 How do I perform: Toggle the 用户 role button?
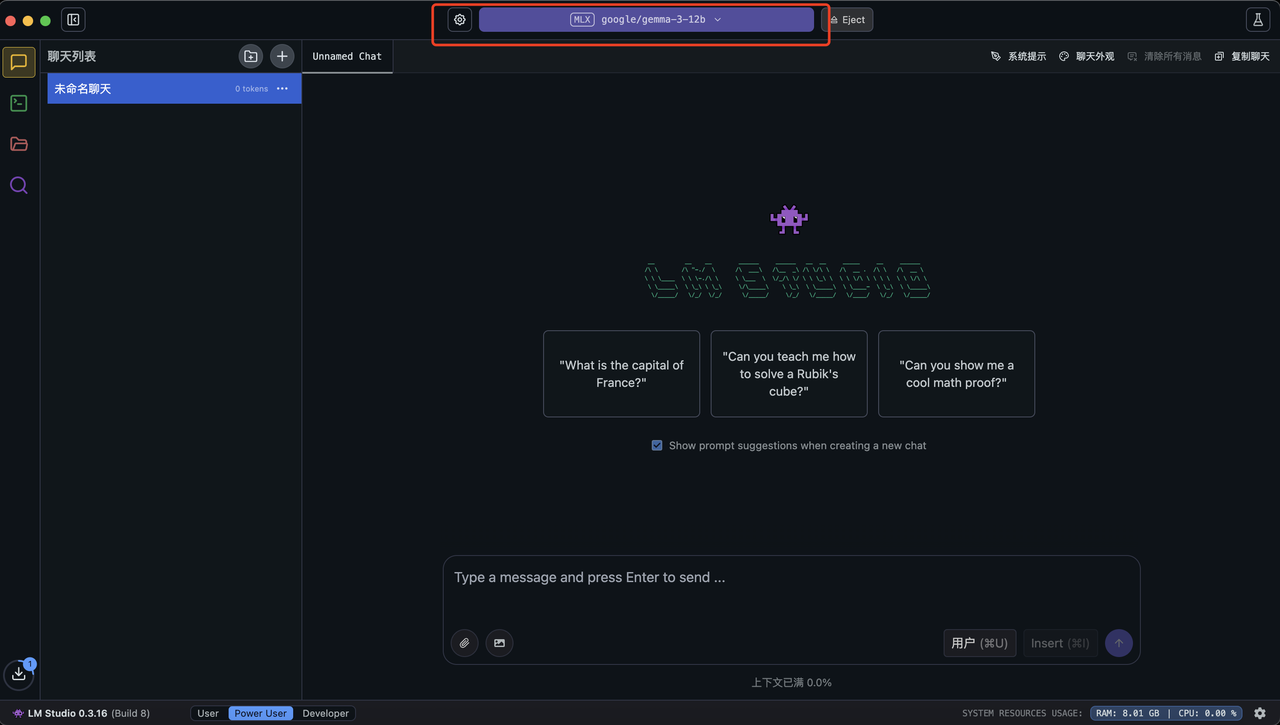point(980,643)
